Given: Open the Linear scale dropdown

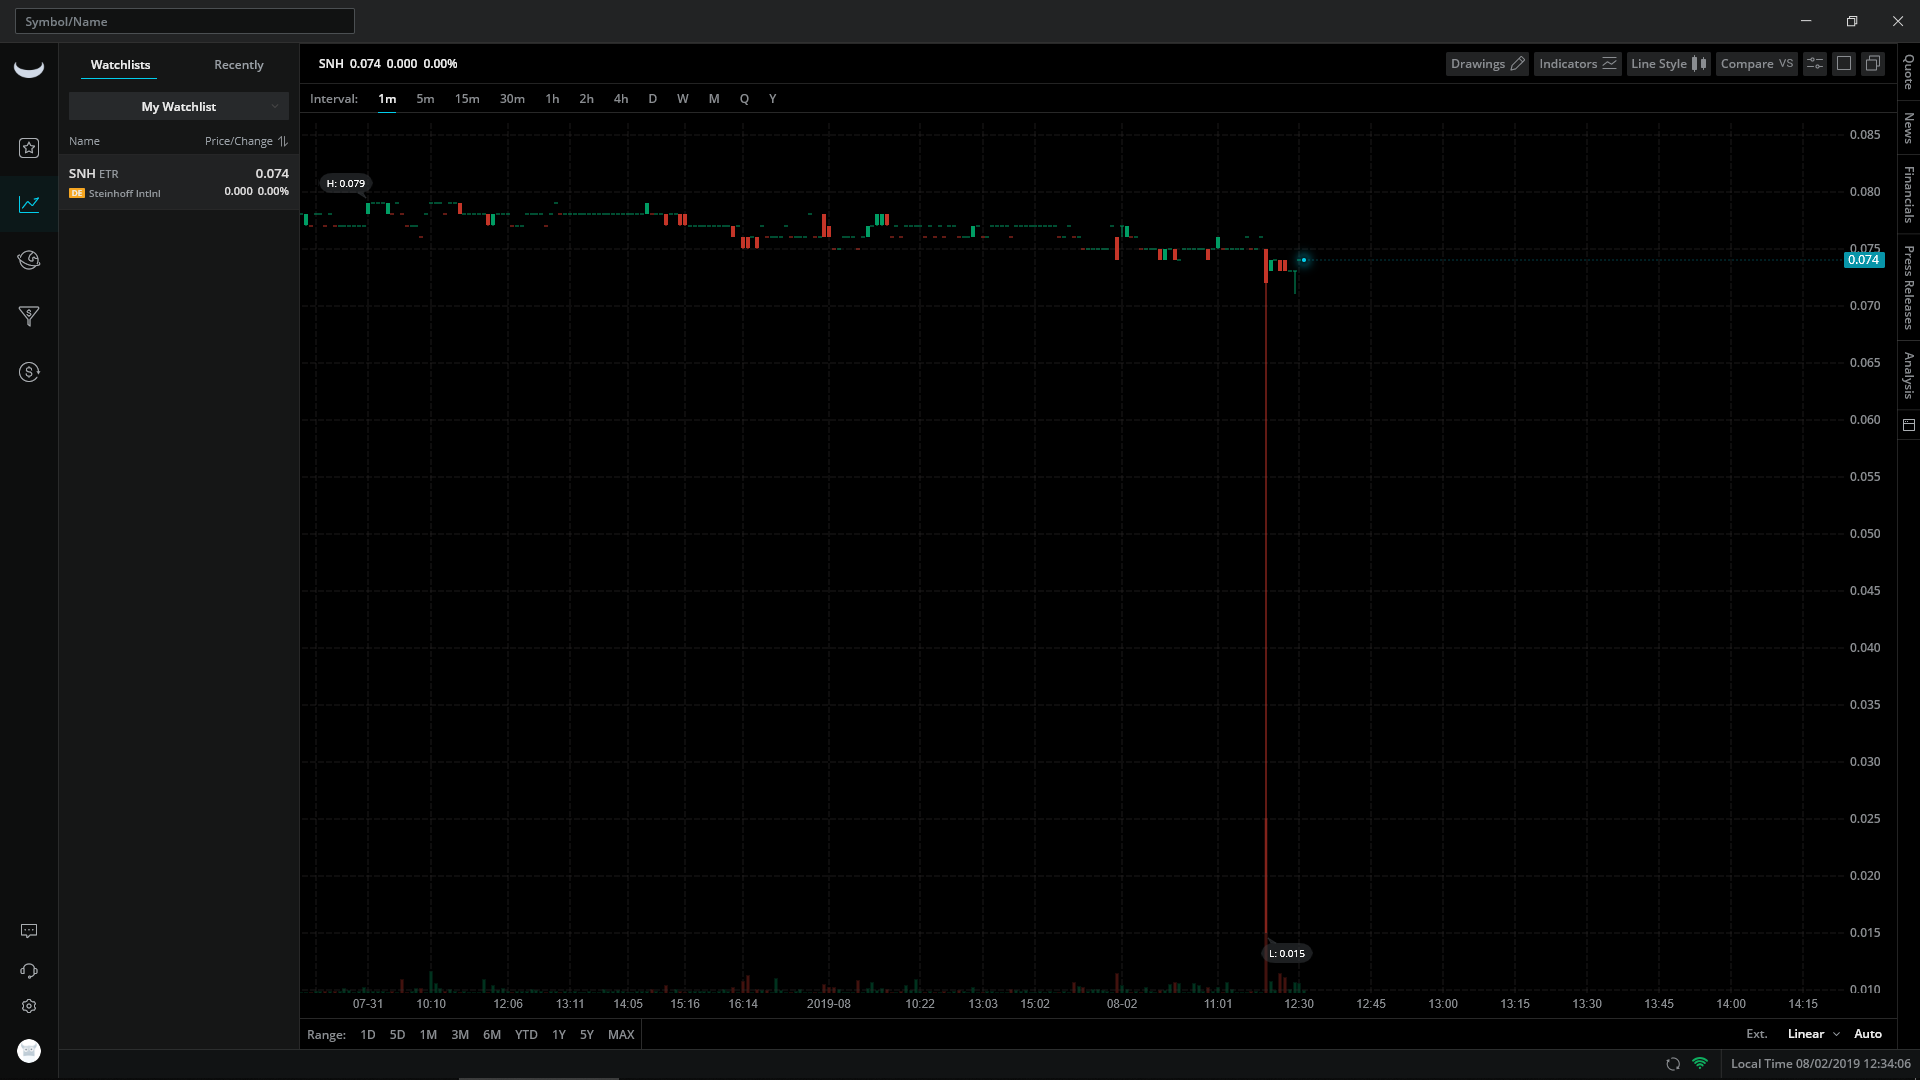Looking at the screenshot, I should (x=1813, y=1034).
